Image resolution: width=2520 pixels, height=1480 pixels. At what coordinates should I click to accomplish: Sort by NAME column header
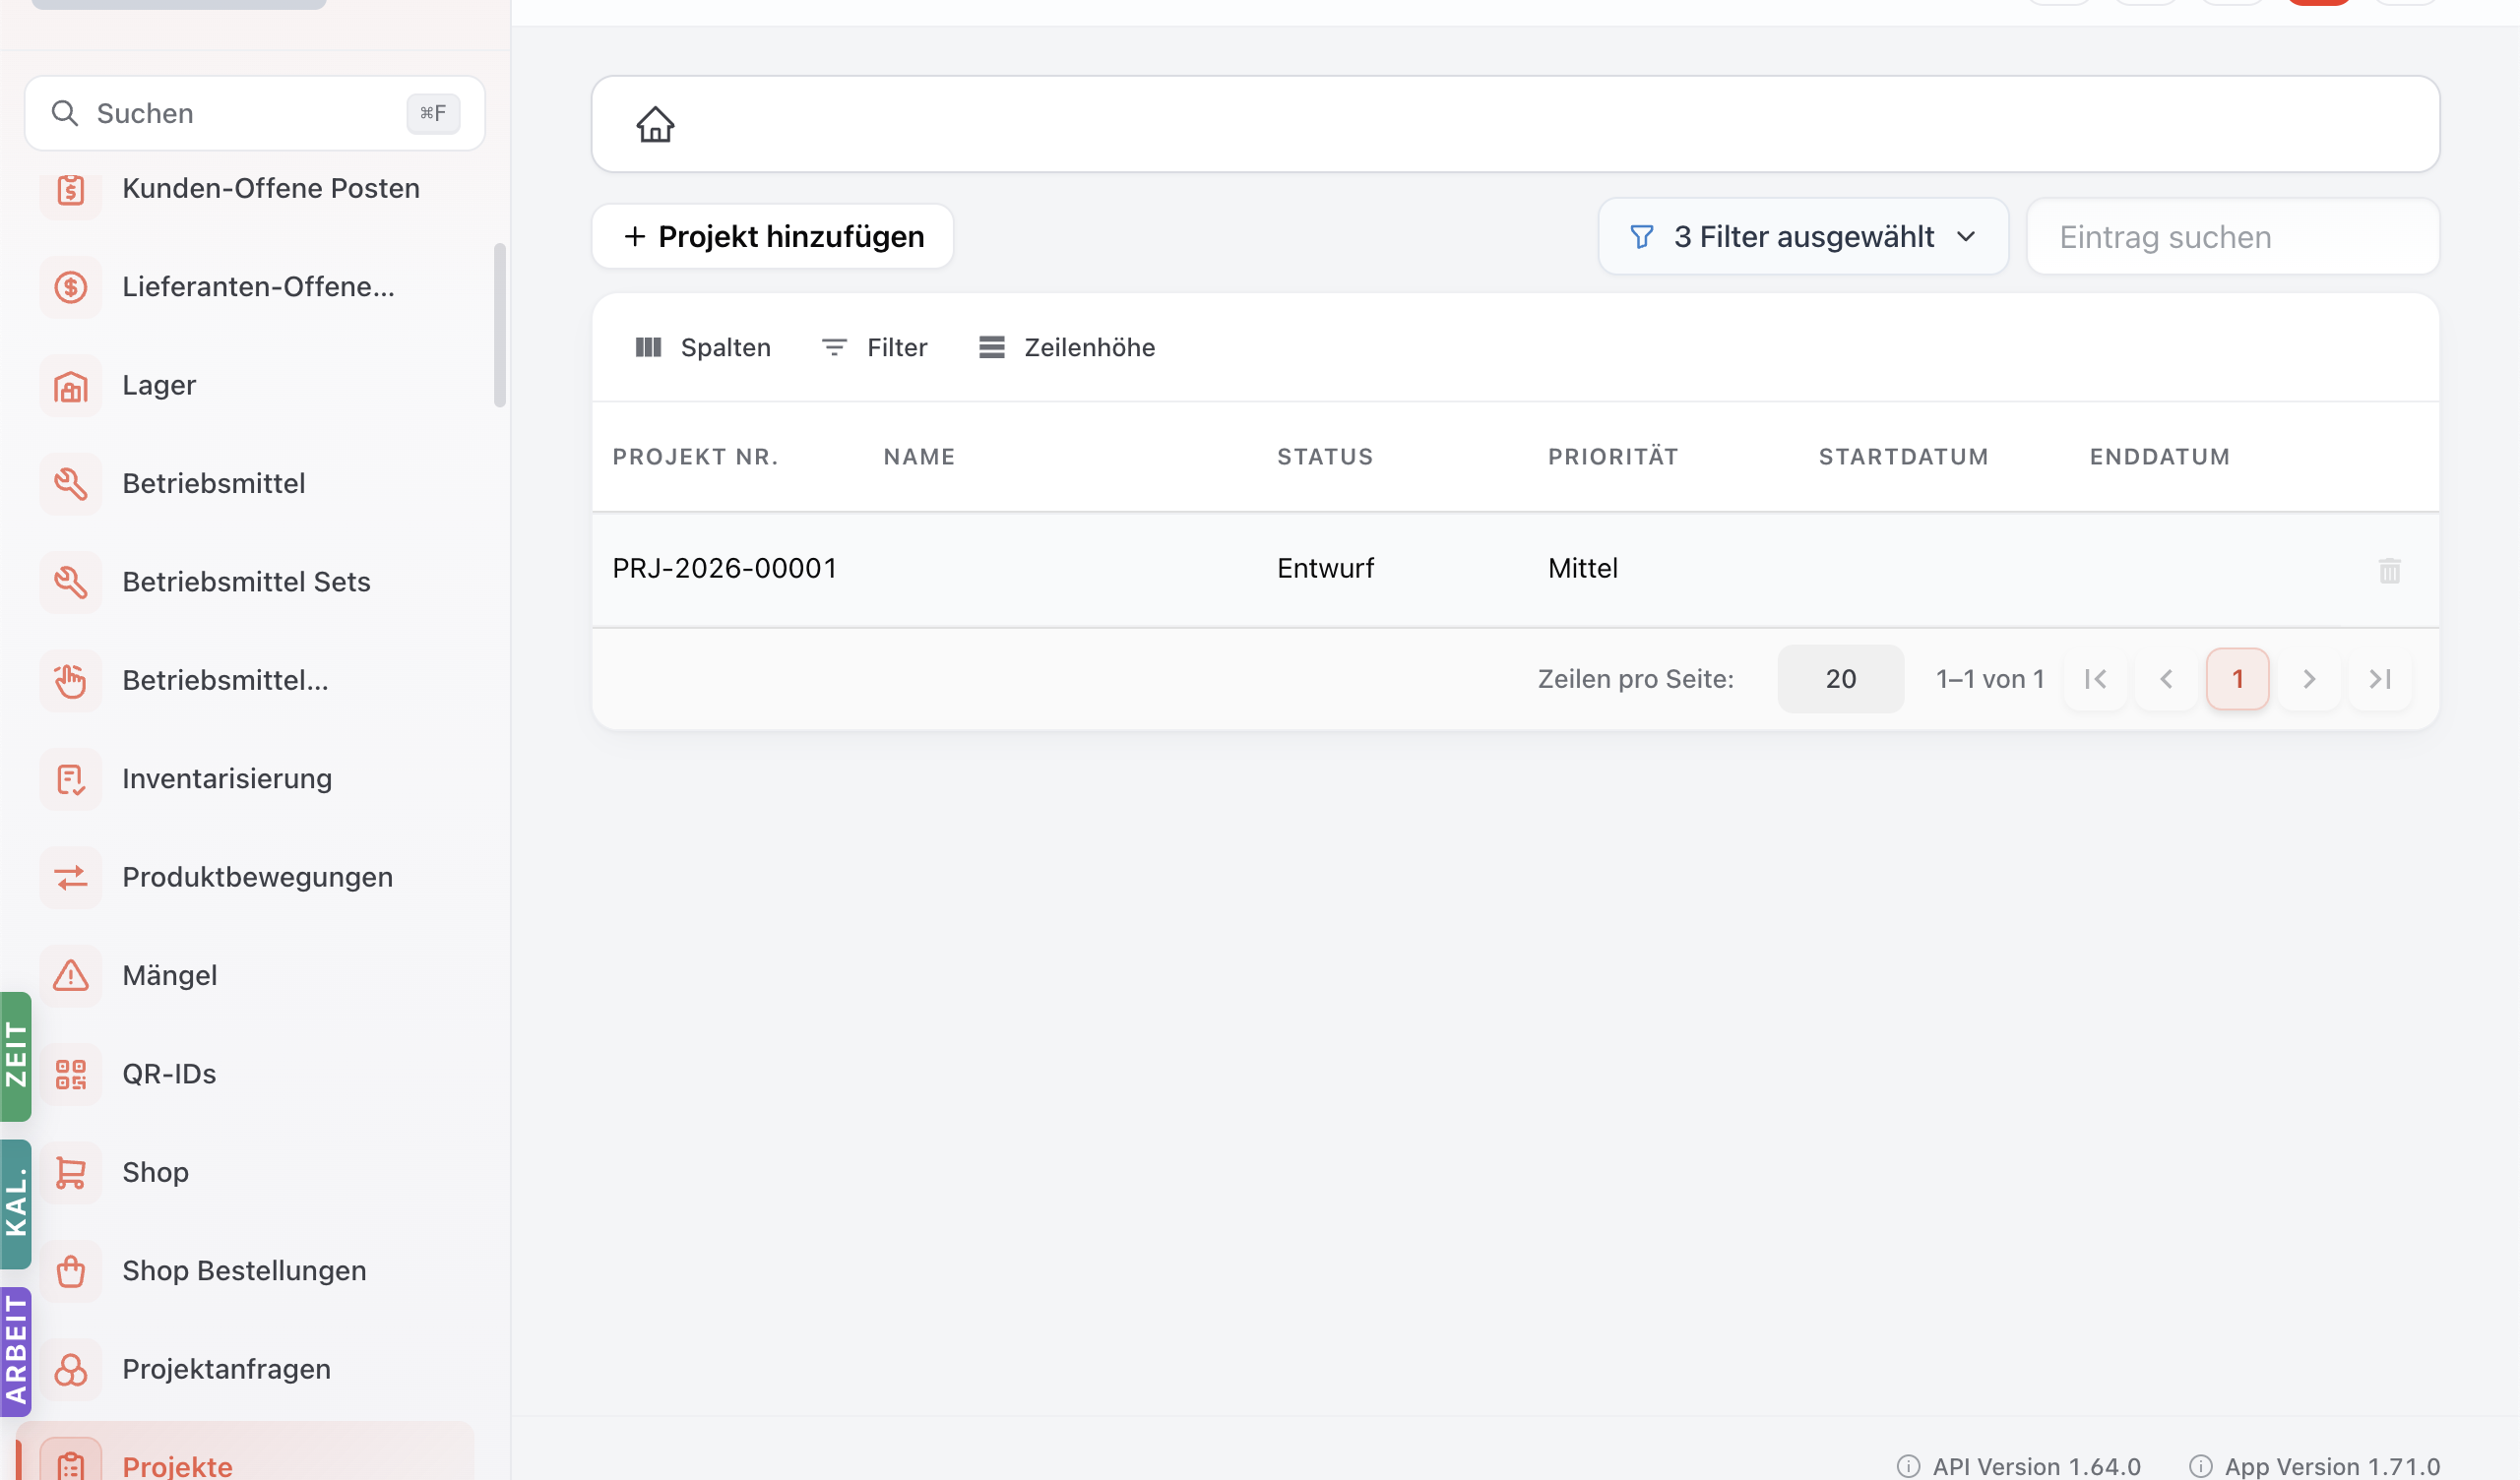(x=919, y=457)
